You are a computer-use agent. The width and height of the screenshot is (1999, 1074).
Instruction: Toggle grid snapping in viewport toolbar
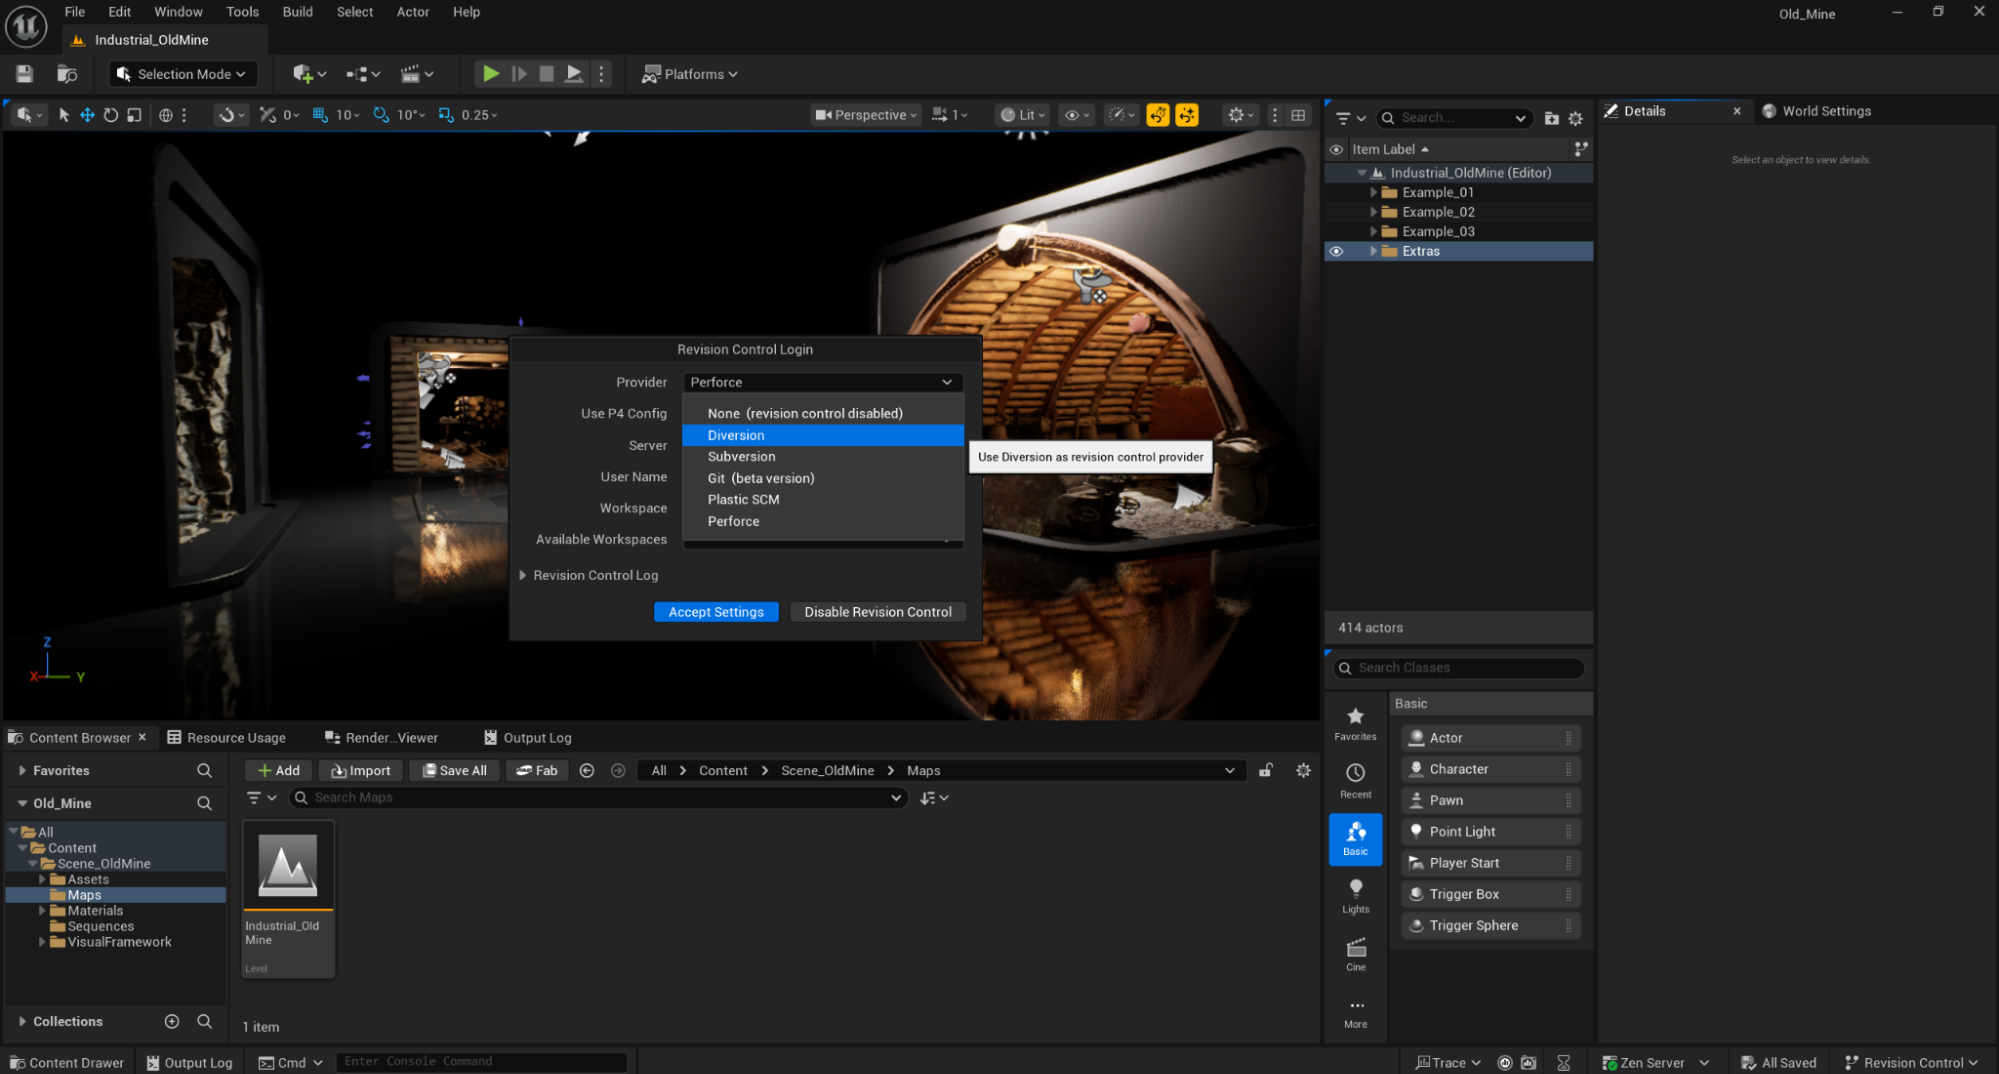pos(320,115)
